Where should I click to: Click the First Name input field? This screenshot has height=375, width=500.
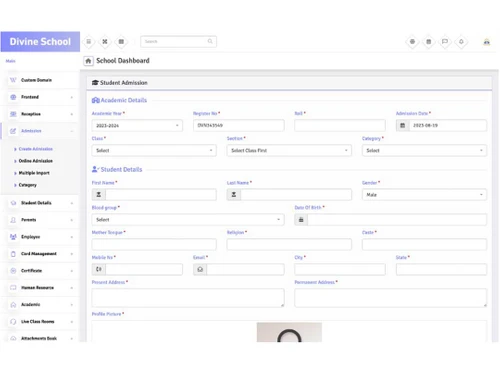pyautogui.click(x=161, y=195)
